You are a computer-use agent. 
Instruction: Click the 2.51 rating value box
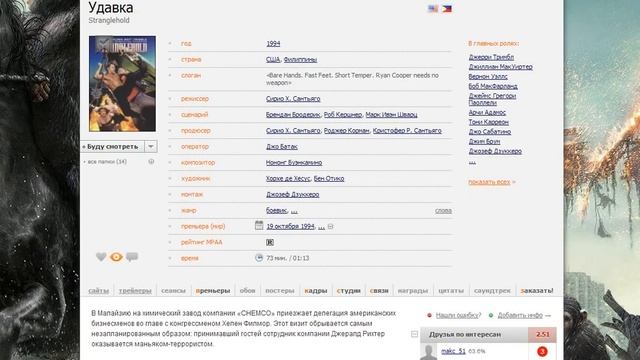(x=542, y=334)
